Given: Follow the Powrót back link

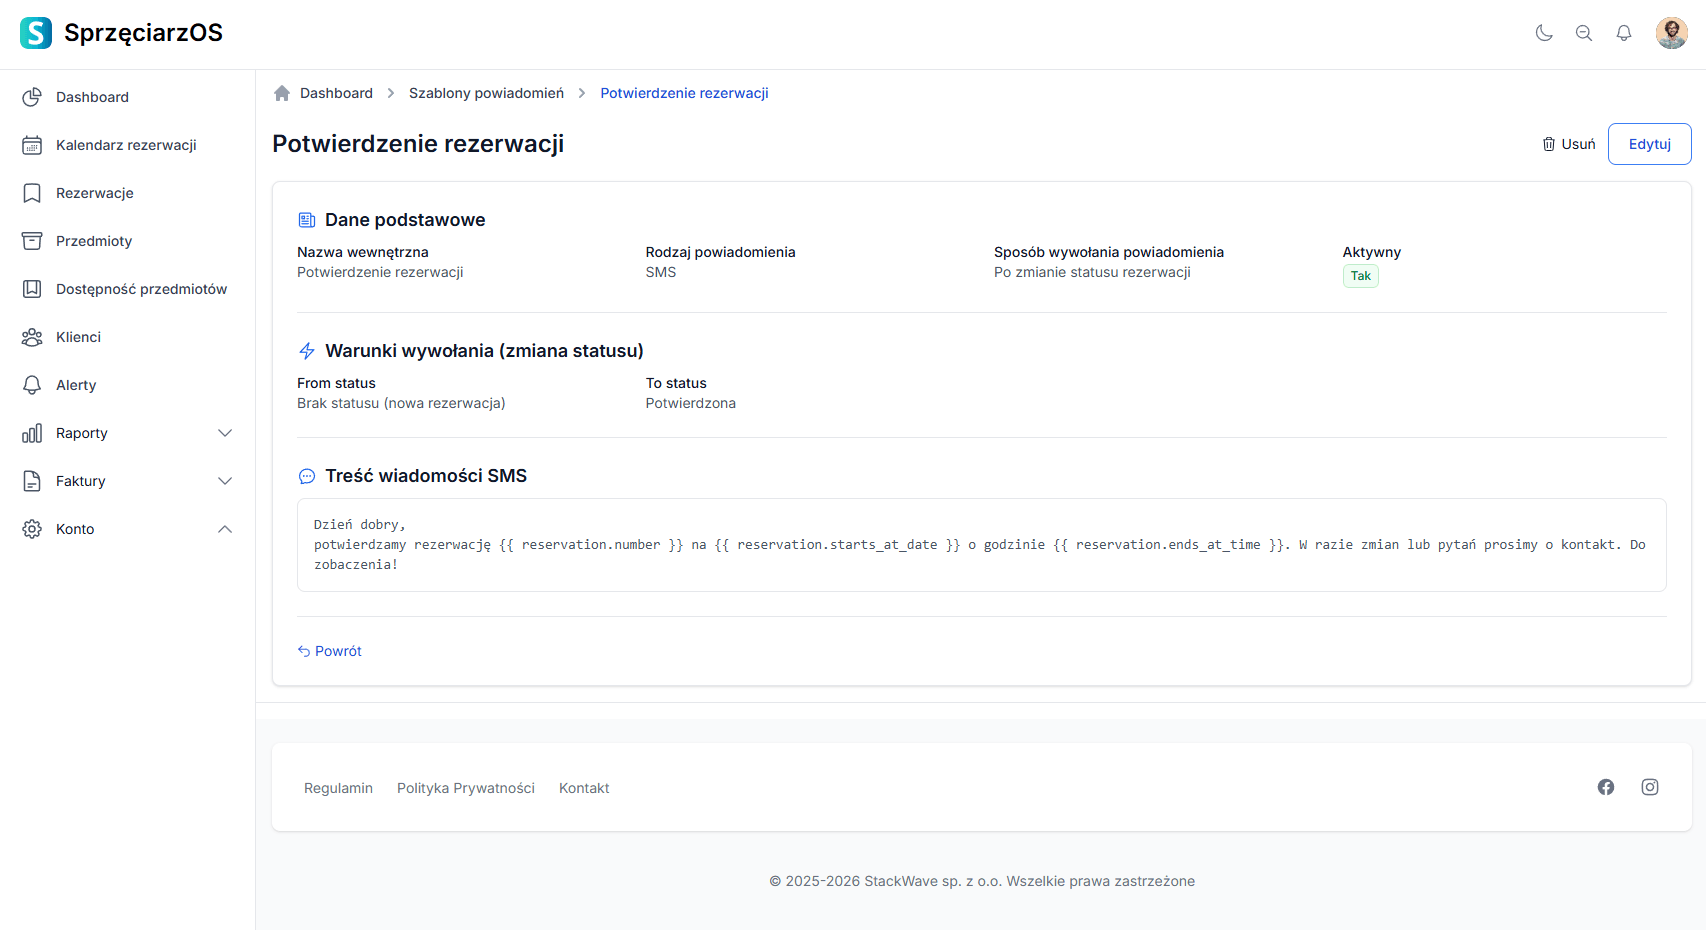Looking at the screenshot, I should (x=330, y=651).
